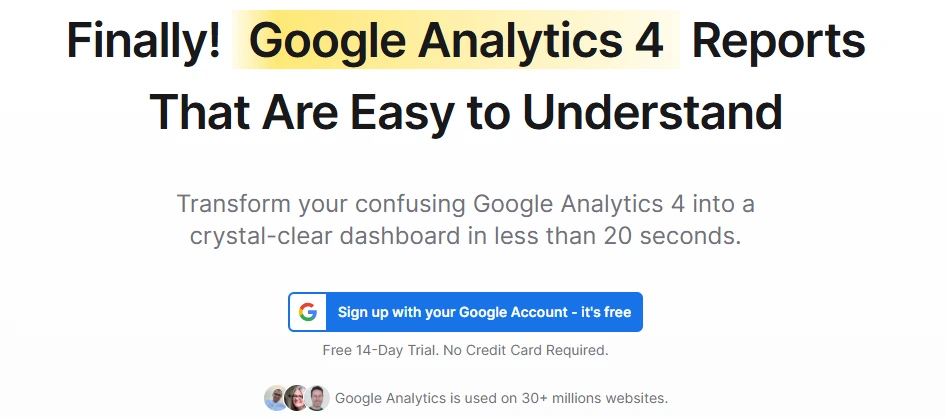
Task: Click the "crystal-clear dashboard in less than 20 seconds" line
Action: tap(466, 238)
